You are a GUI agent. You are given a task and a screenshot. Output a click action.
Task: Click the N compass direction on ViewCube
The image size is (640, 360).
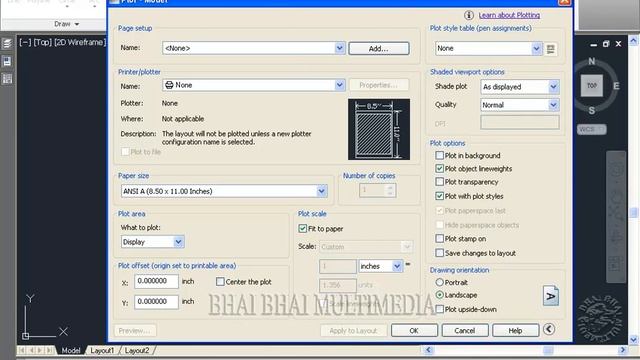591,61
